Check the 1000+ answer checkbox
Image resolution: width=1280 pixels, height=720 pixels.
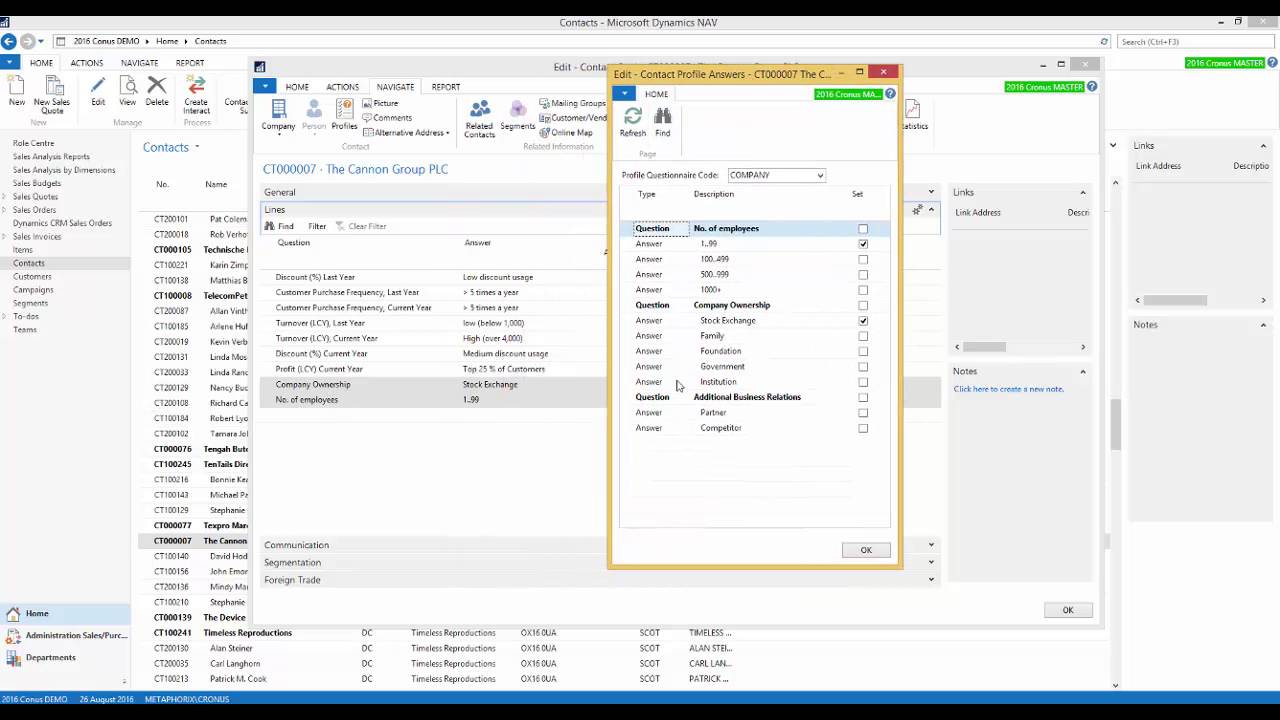pyautogui.click(x=863, y=290)
